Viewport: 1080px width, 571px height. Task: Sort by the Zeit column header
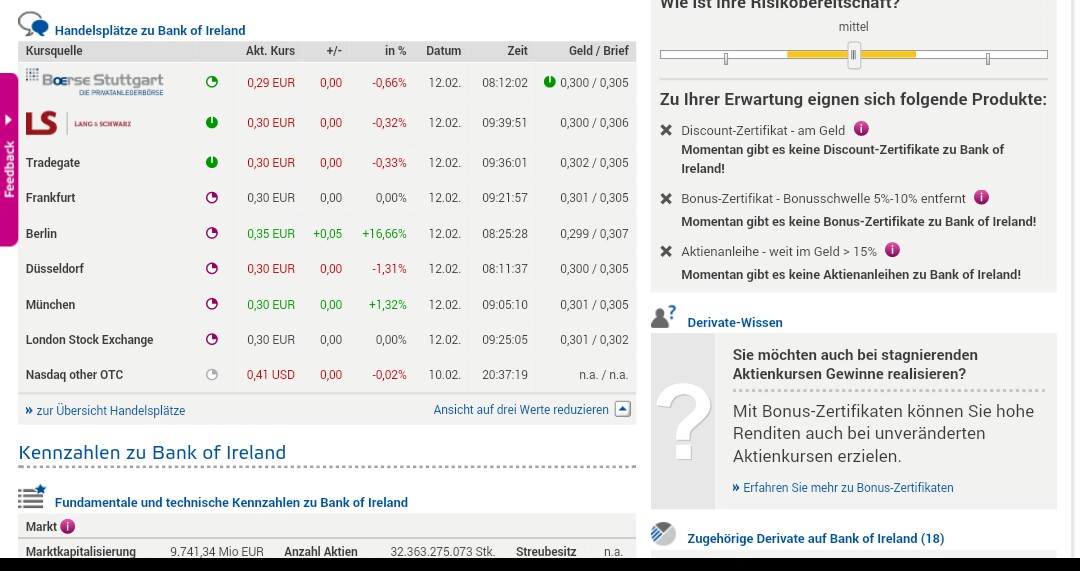point(517,50)
